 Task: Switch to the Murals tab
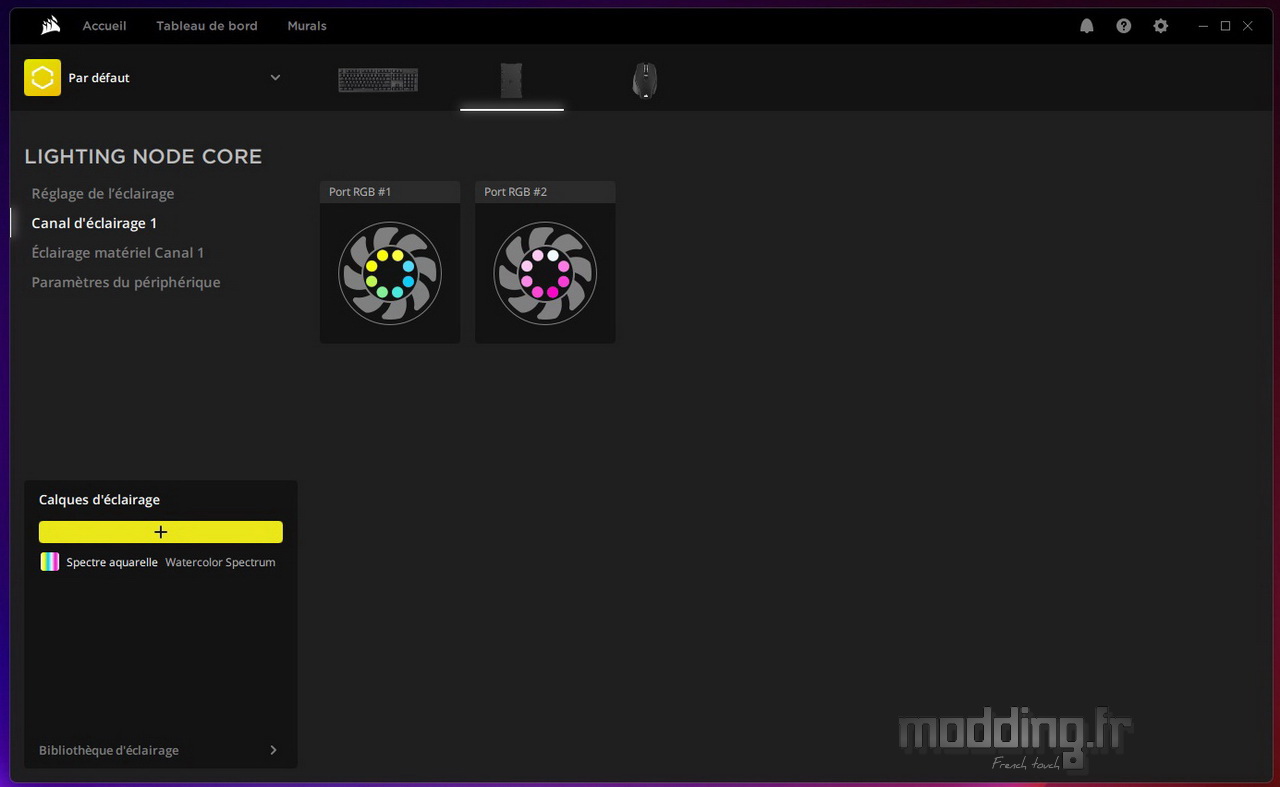pyautogui.click(x=307, y=26)
